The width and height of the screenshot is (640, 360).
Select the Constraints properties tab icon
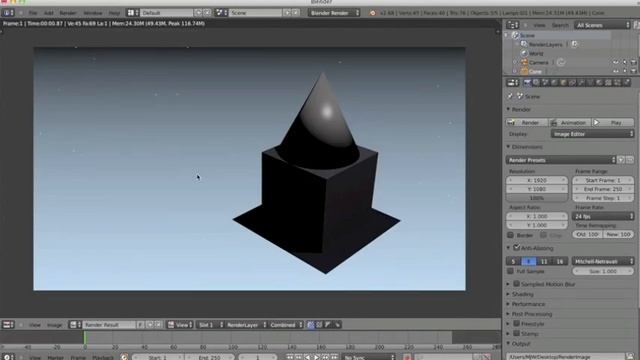[572, 83]
